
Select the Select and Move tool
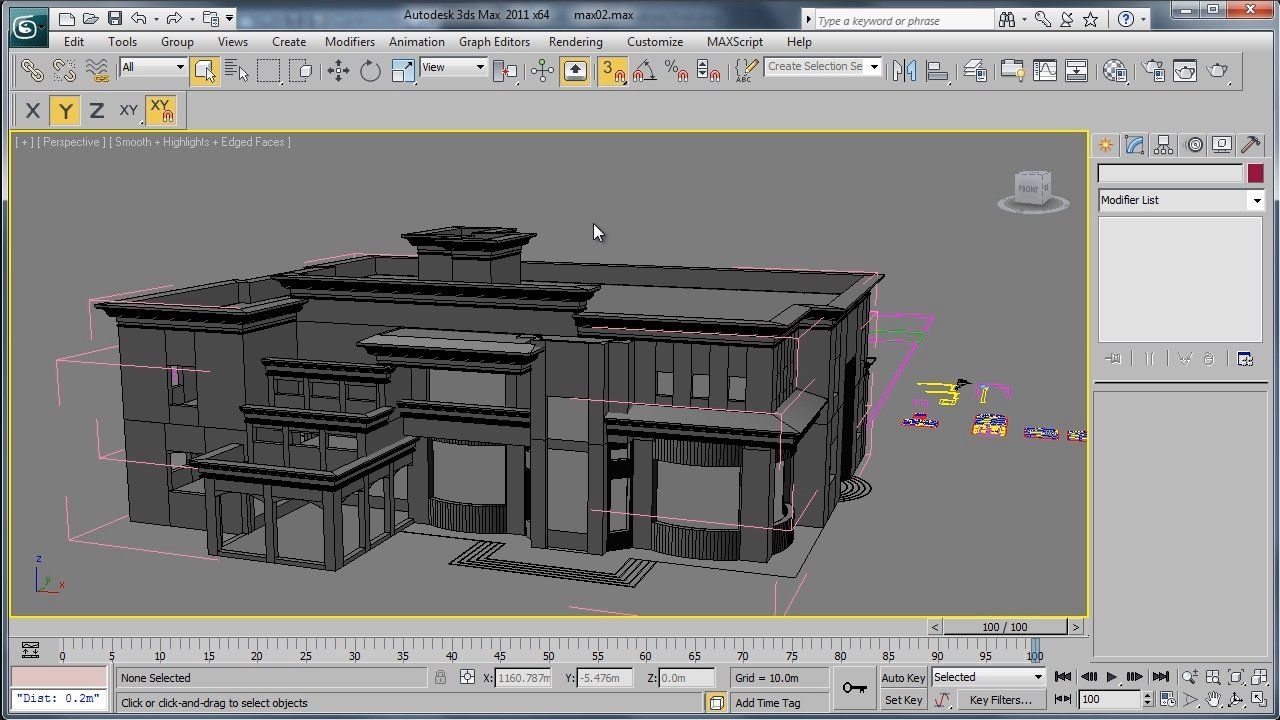click(338, 70)
